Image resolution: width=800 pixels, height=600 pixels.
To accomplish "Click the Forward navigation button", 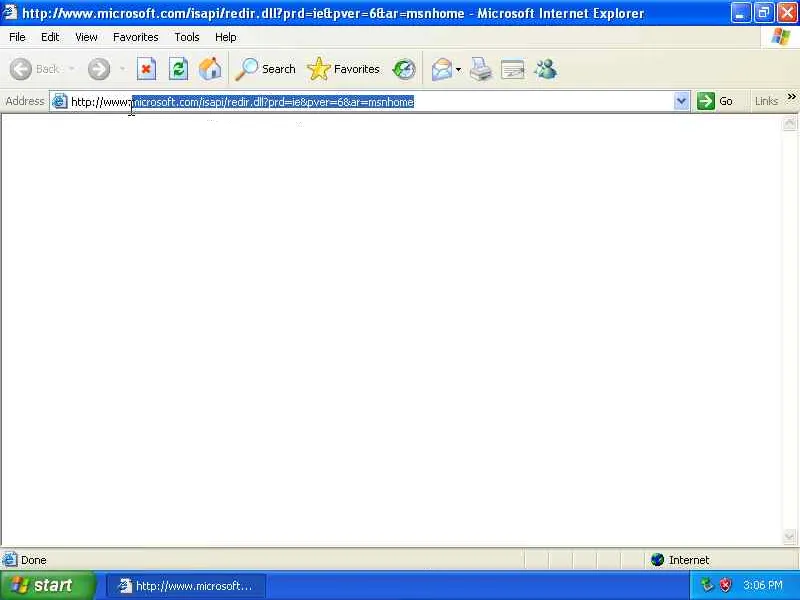I will tap(99, 69).
